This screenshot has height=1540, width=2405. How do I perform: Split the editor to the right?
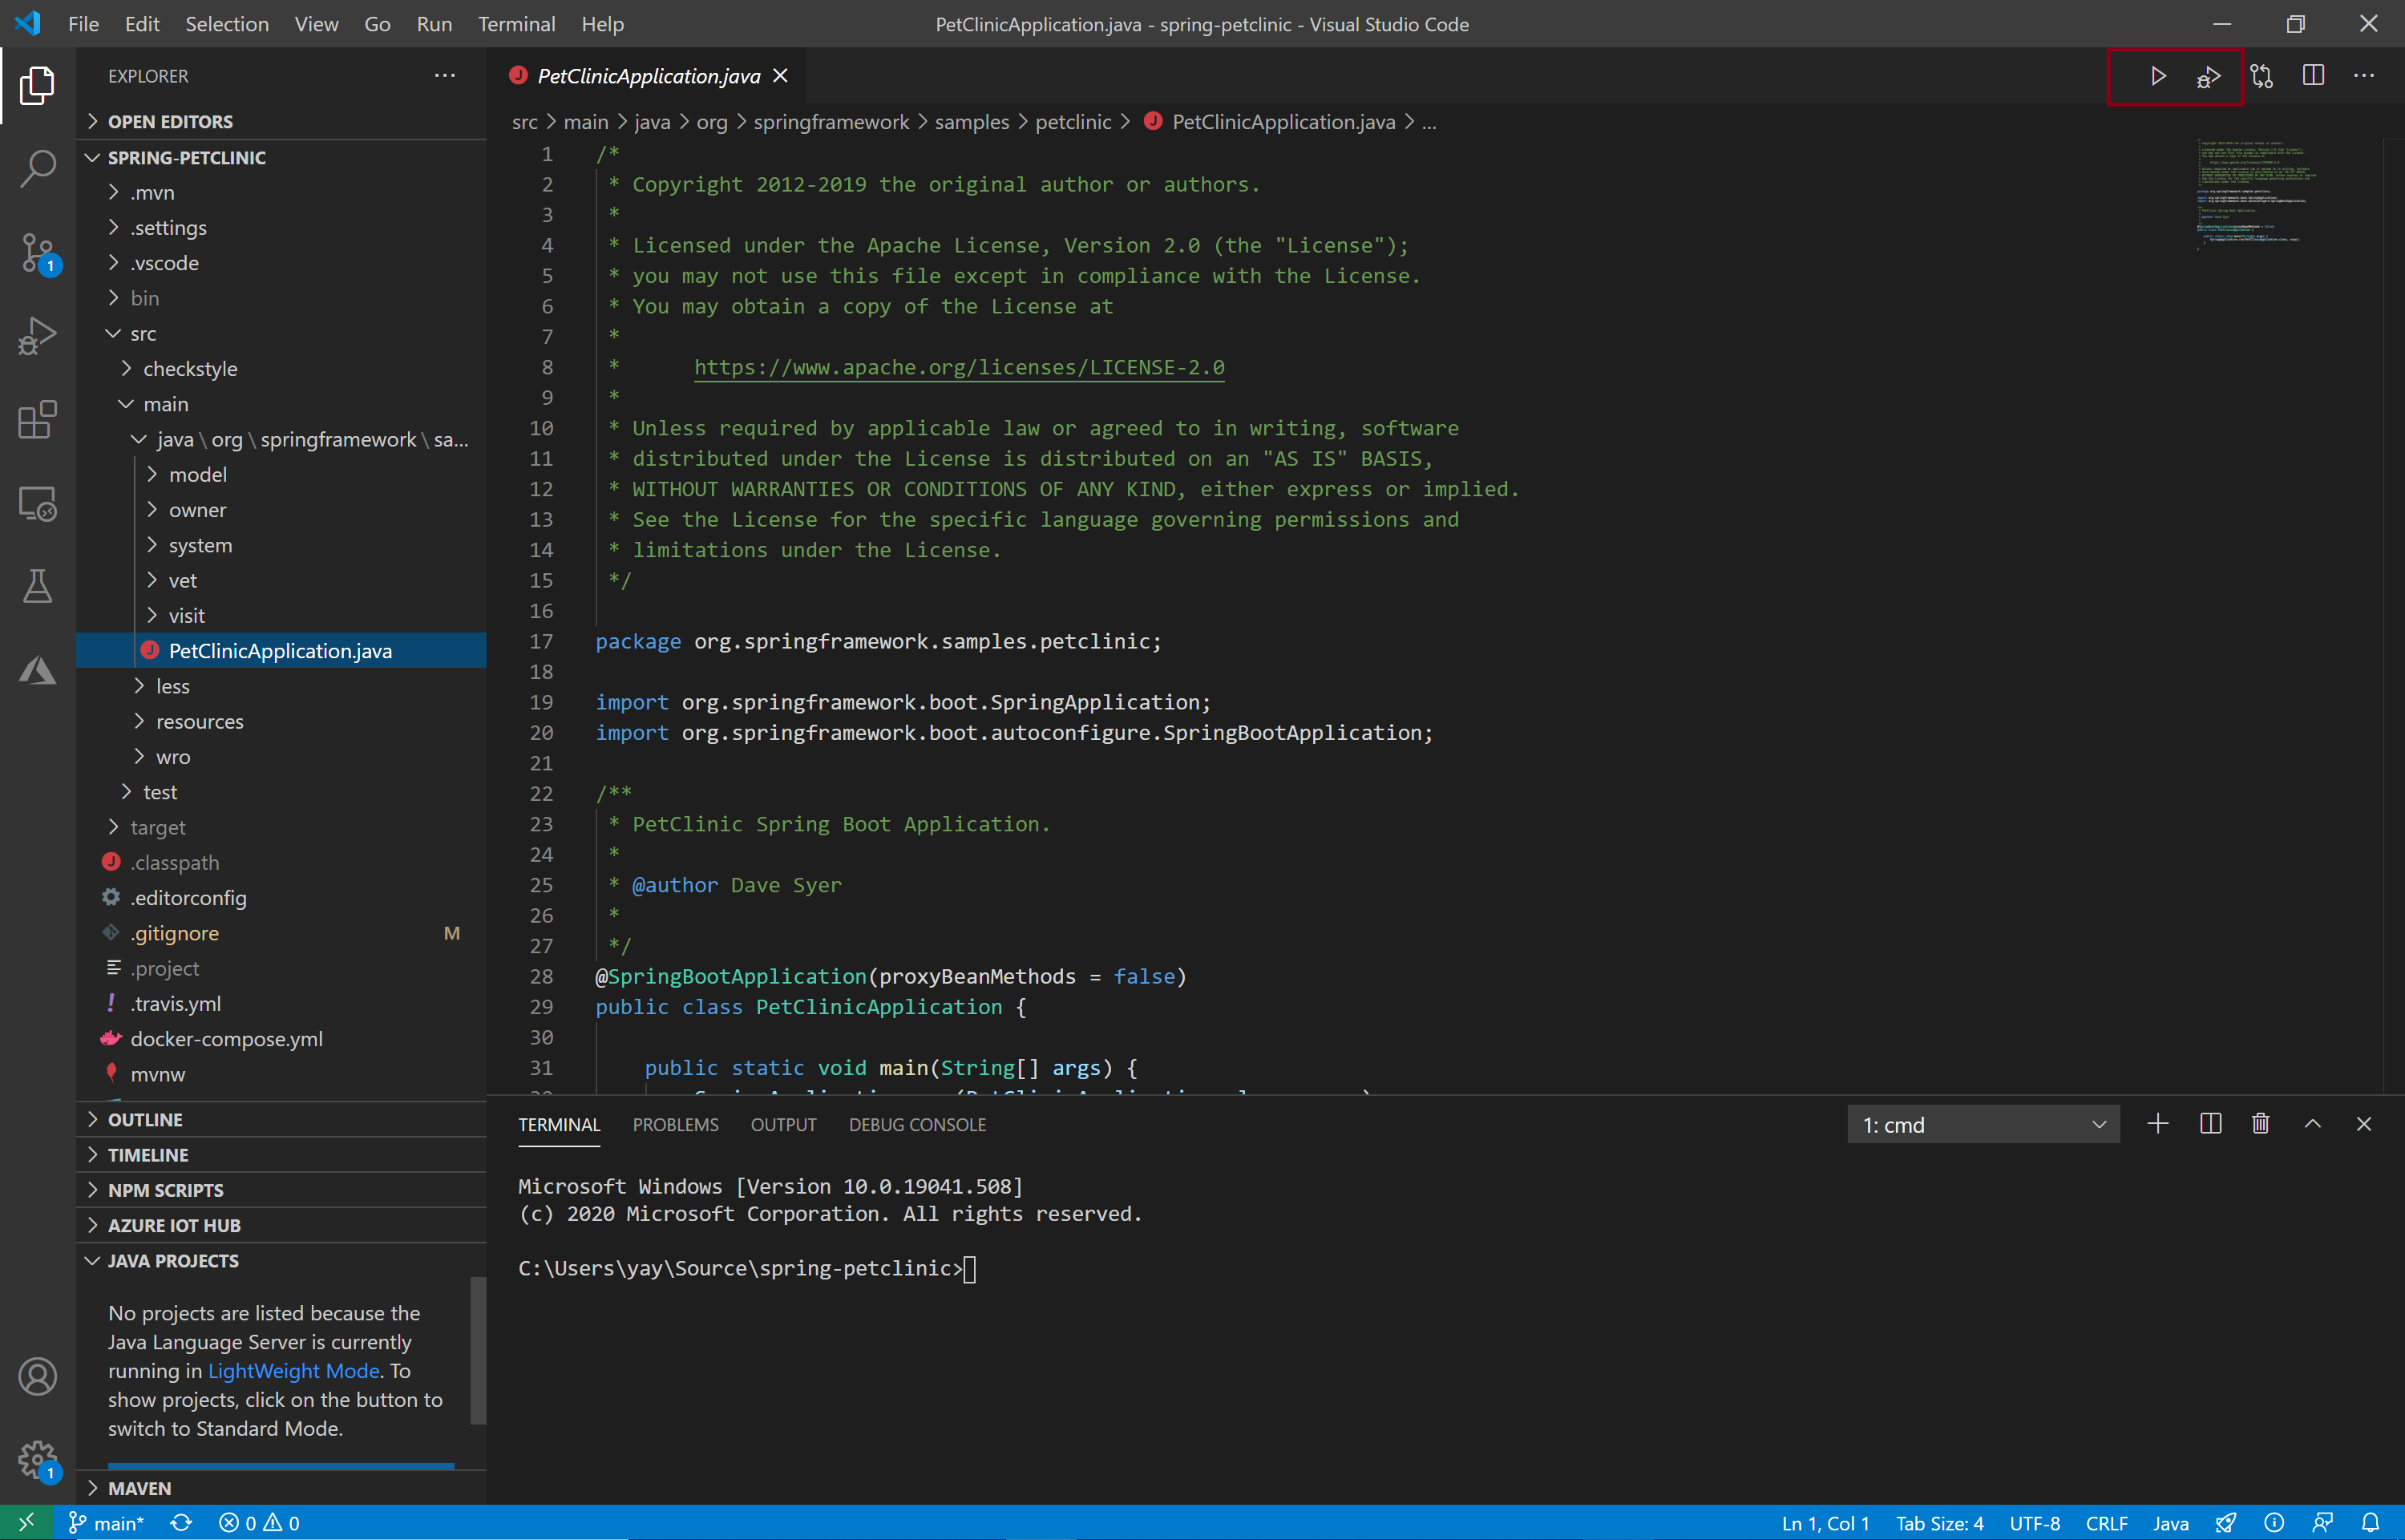click(2313, 76)
